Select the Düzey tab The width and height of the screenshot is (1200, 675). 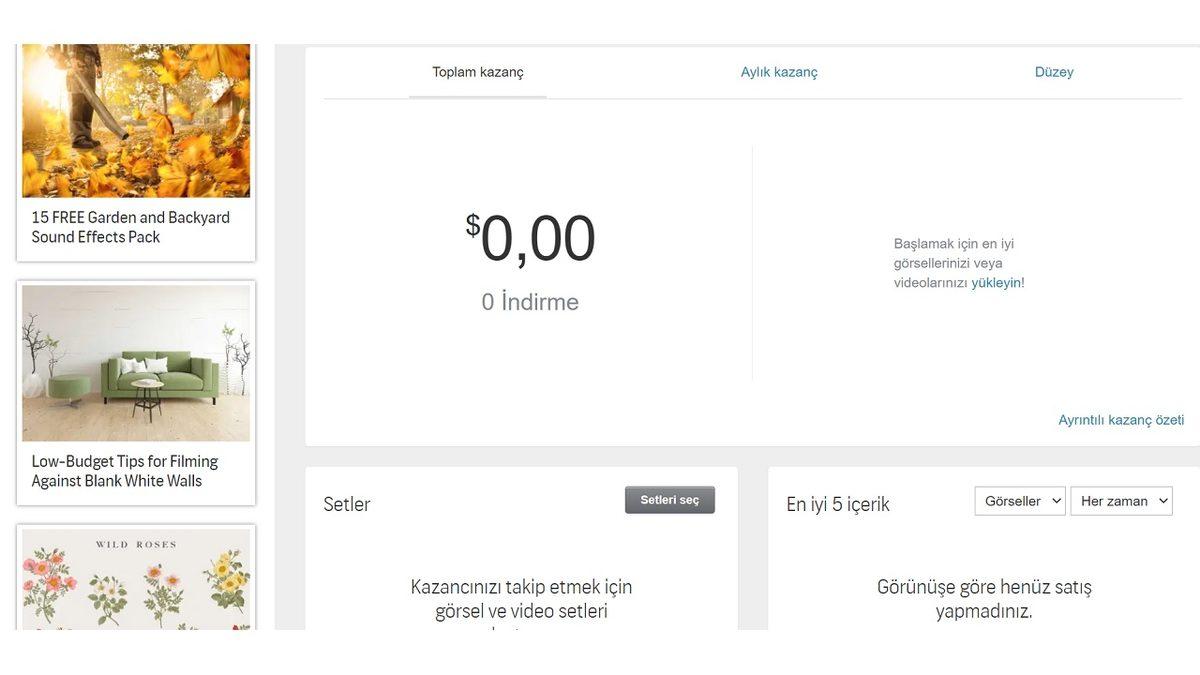click(x=1053, y=72)
